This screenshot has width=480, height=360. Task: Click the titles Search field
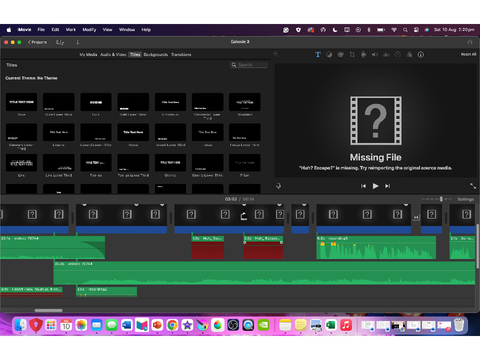point(249,65)
